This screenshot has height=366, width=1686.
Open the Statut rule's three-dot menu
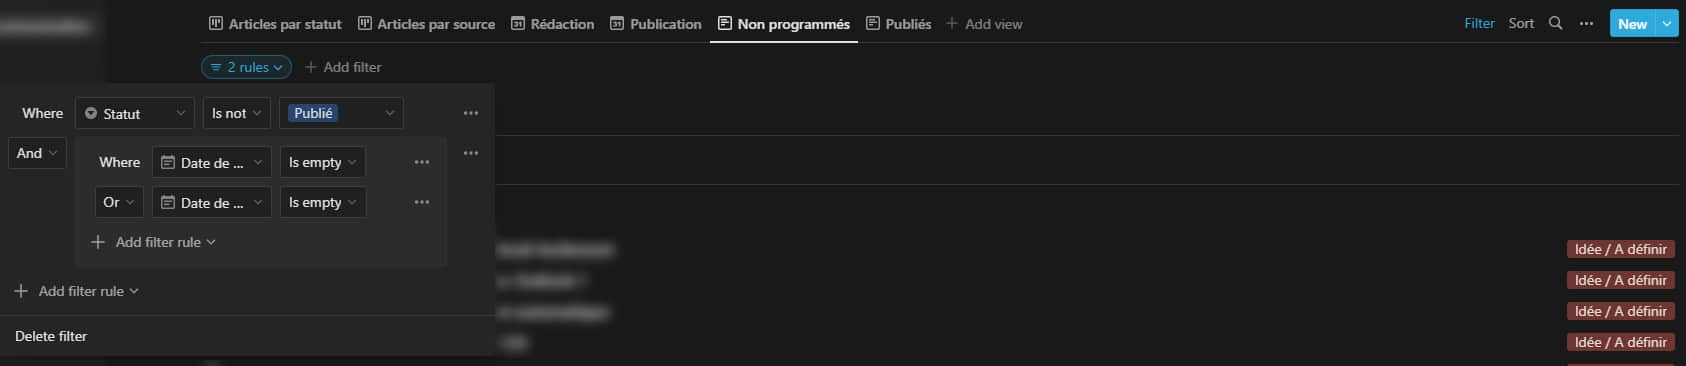point(471,113)
